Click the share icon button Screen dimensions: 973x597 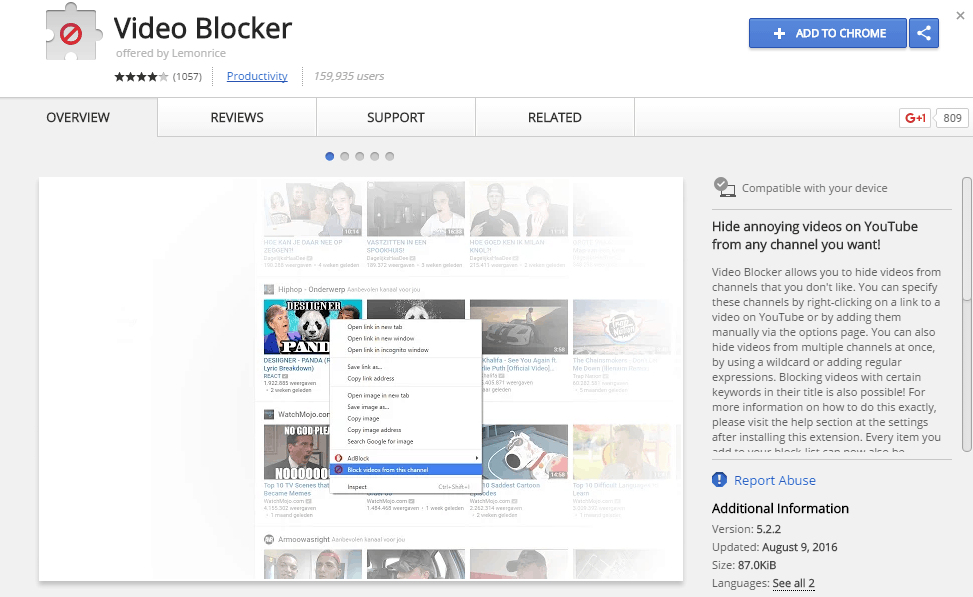pos(923,33)
